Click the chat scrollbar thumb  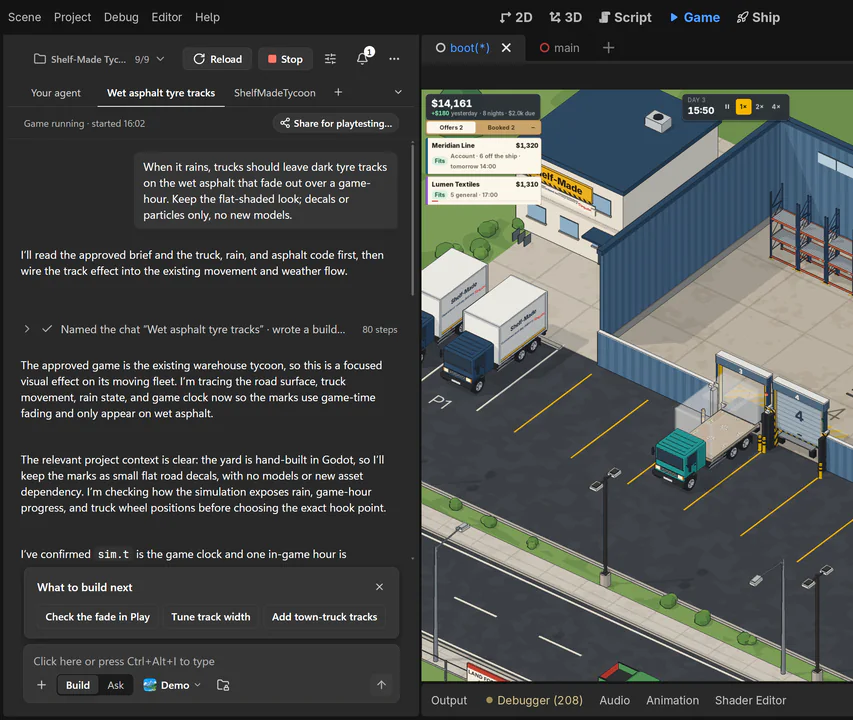tap(413, 218)
